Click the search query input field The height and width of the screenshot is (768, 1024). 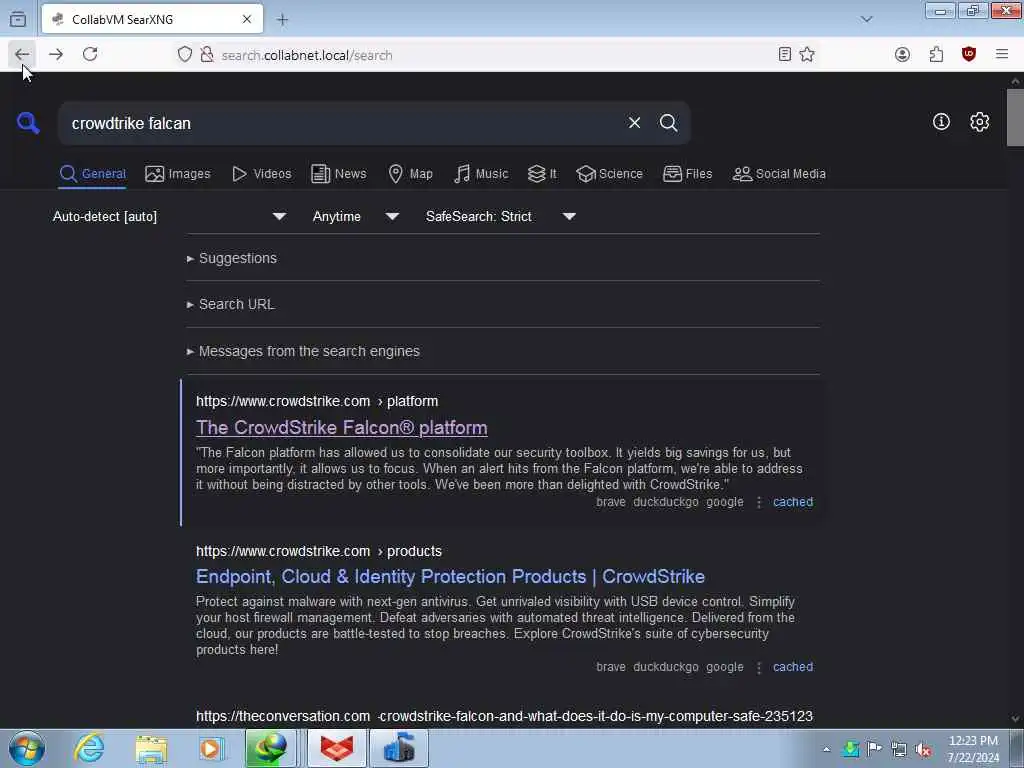(x=340, y=123)
